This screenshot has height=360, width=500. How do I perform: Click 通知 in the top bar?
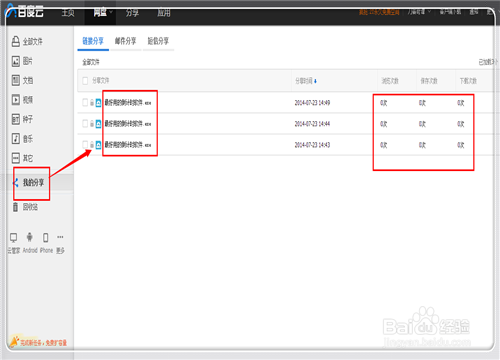[x=474, y=12]
